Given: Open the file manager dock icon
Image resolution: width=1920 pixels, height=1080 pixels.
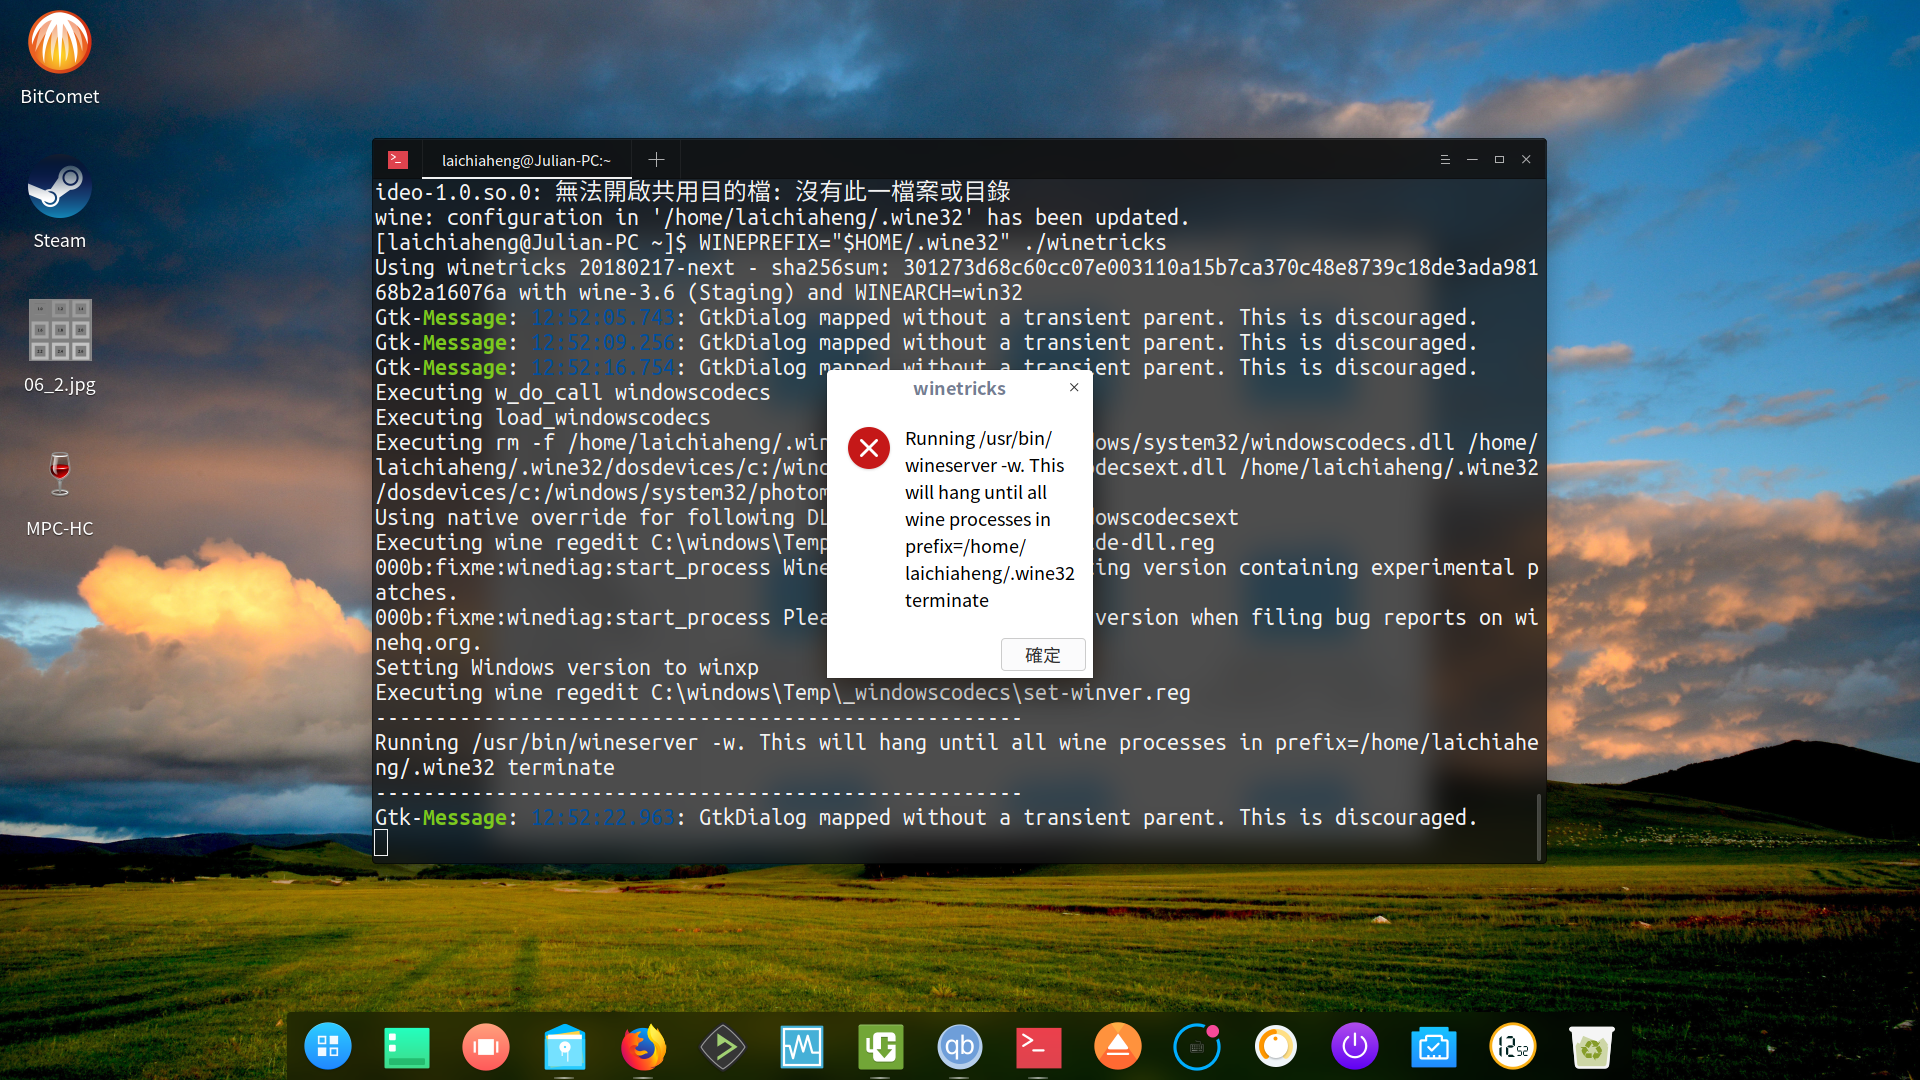Looking at the screenshot, I should [565, 1047].
